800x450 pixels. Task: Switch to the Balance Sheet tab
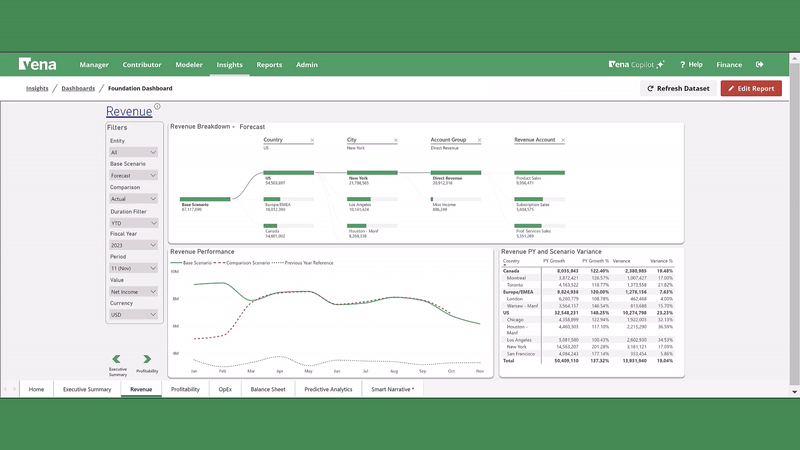pos(268,389)
